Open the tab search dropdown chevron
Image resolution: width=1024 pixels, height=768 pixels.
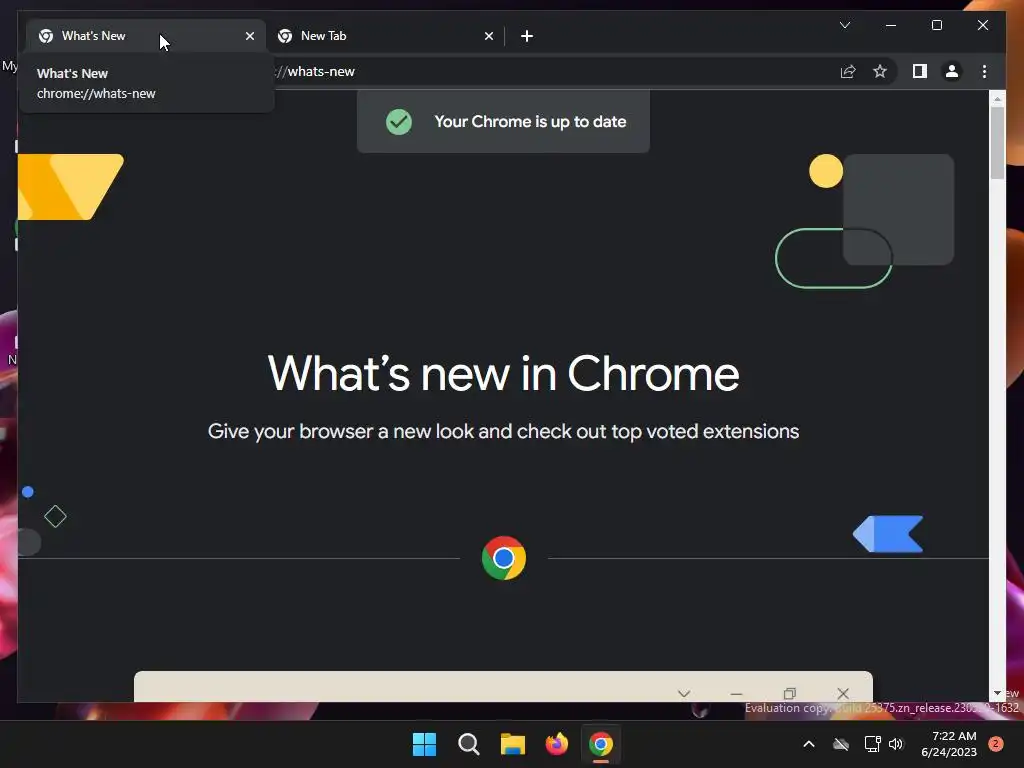[x=844, y=25]
